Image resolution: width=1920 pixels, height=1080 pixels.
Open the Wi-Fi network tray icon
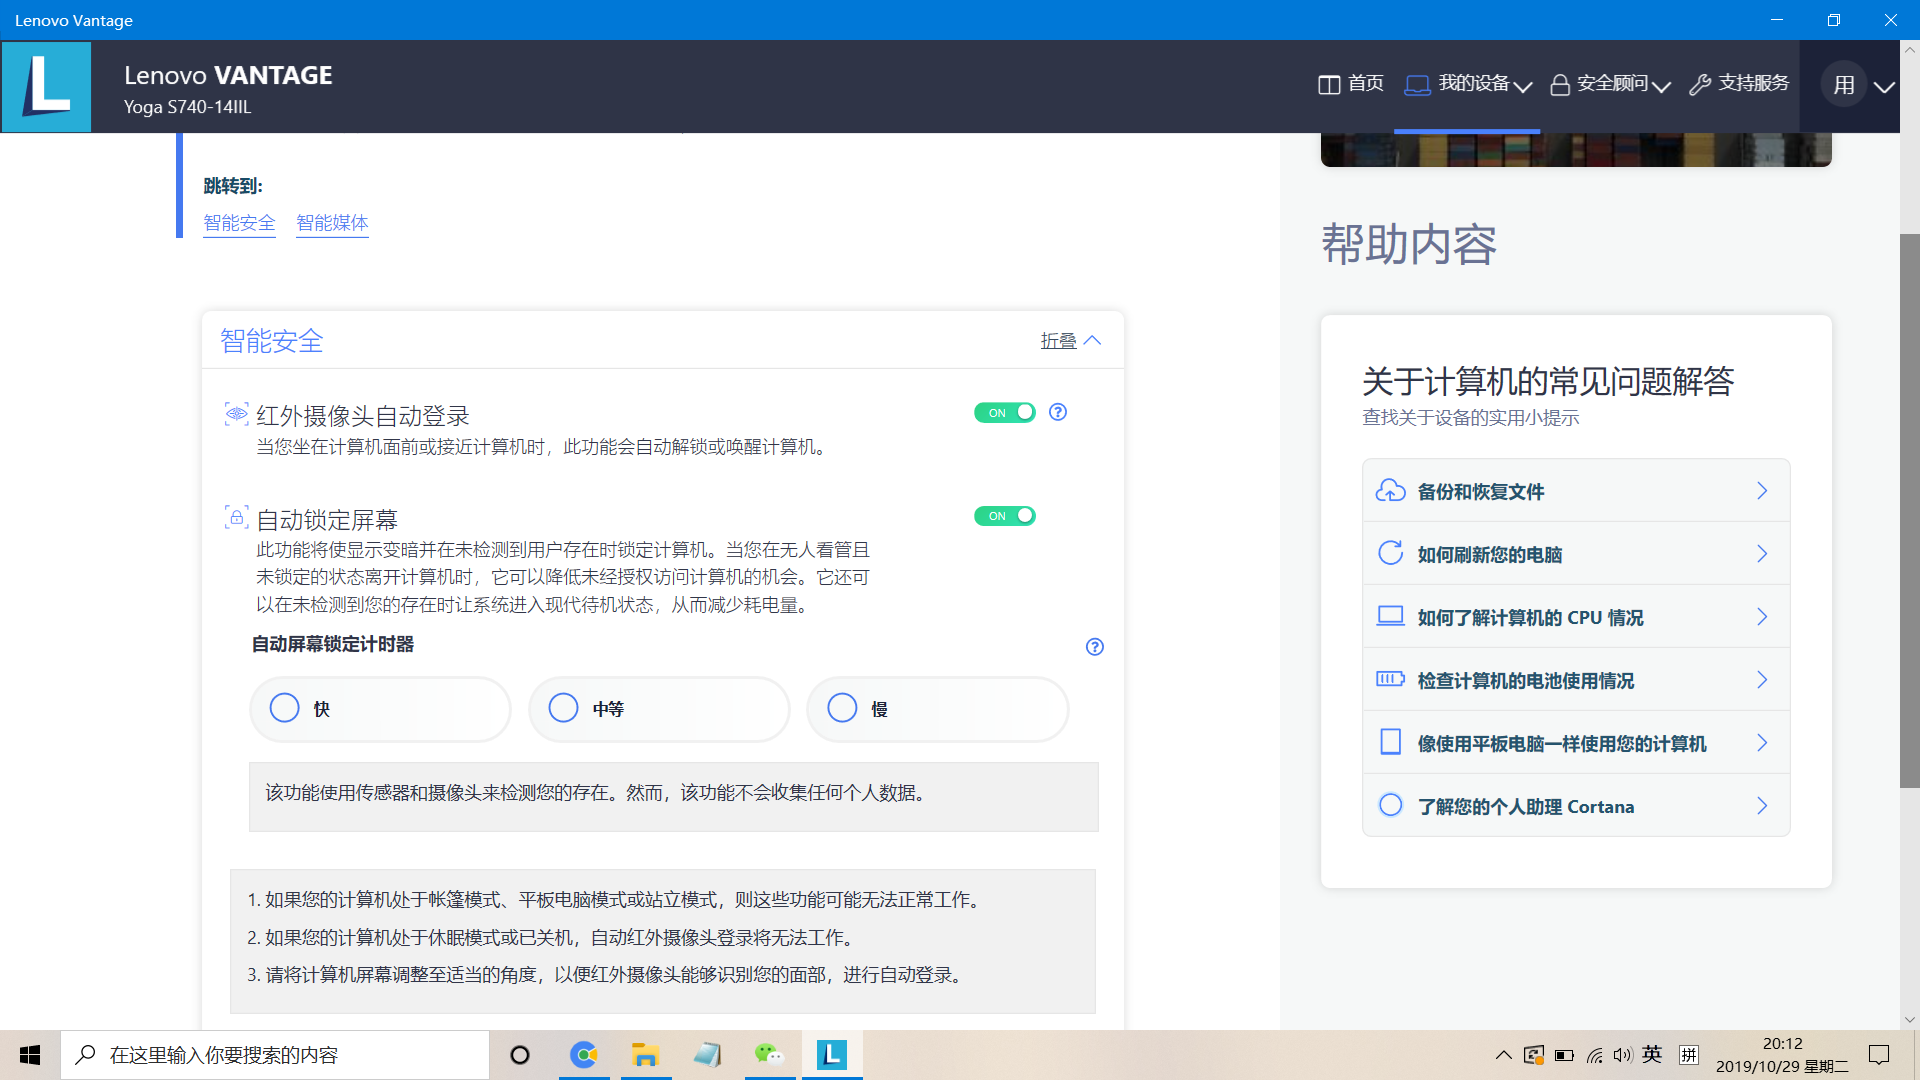tap(1594, 1055)
